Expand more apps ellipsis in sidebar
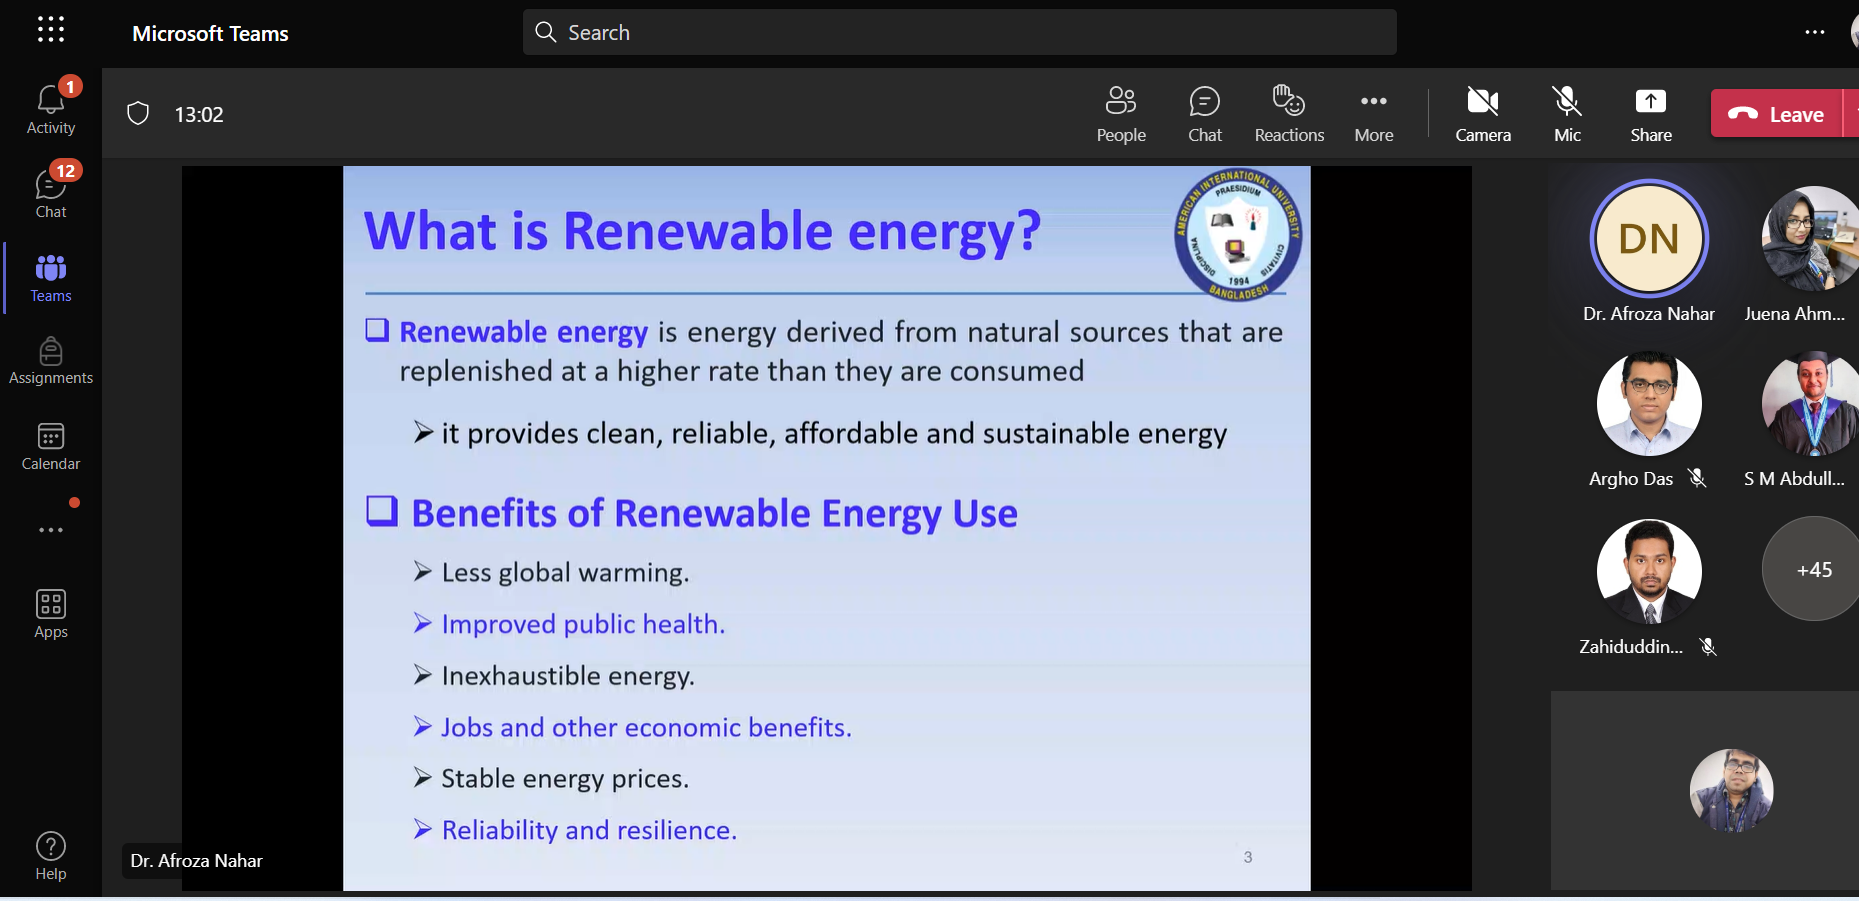Screen dimensions: 1859x901 pos(50,530)
